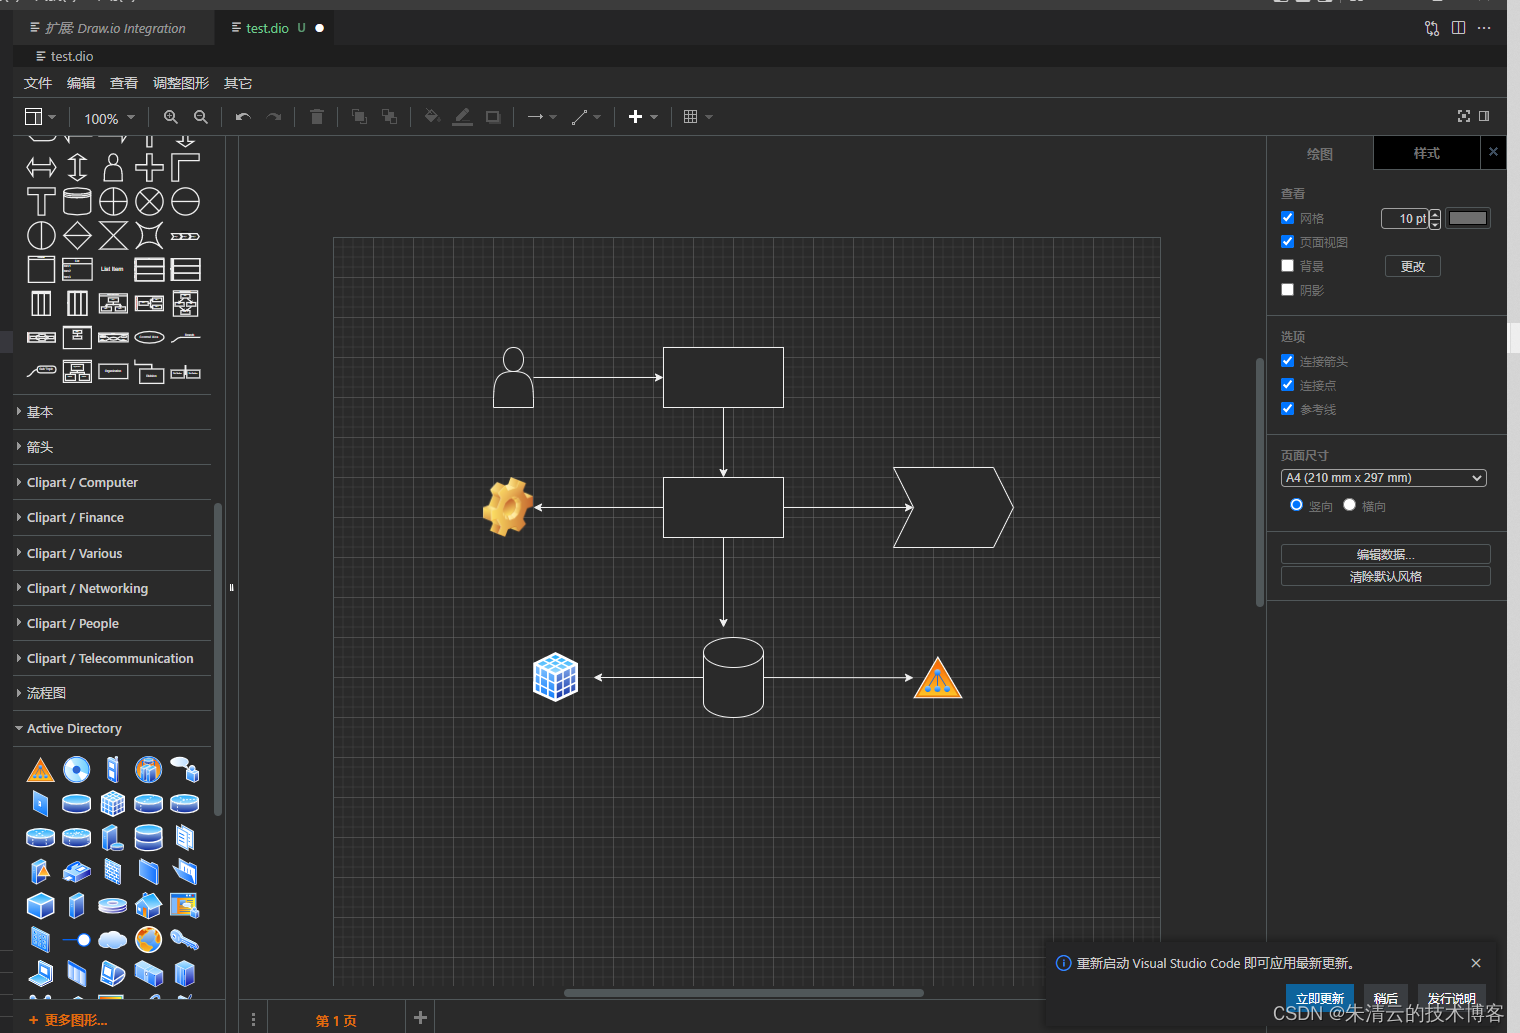
Task: Toggle the 页面视图 page view checkbox
Action: pos(1288,241)
